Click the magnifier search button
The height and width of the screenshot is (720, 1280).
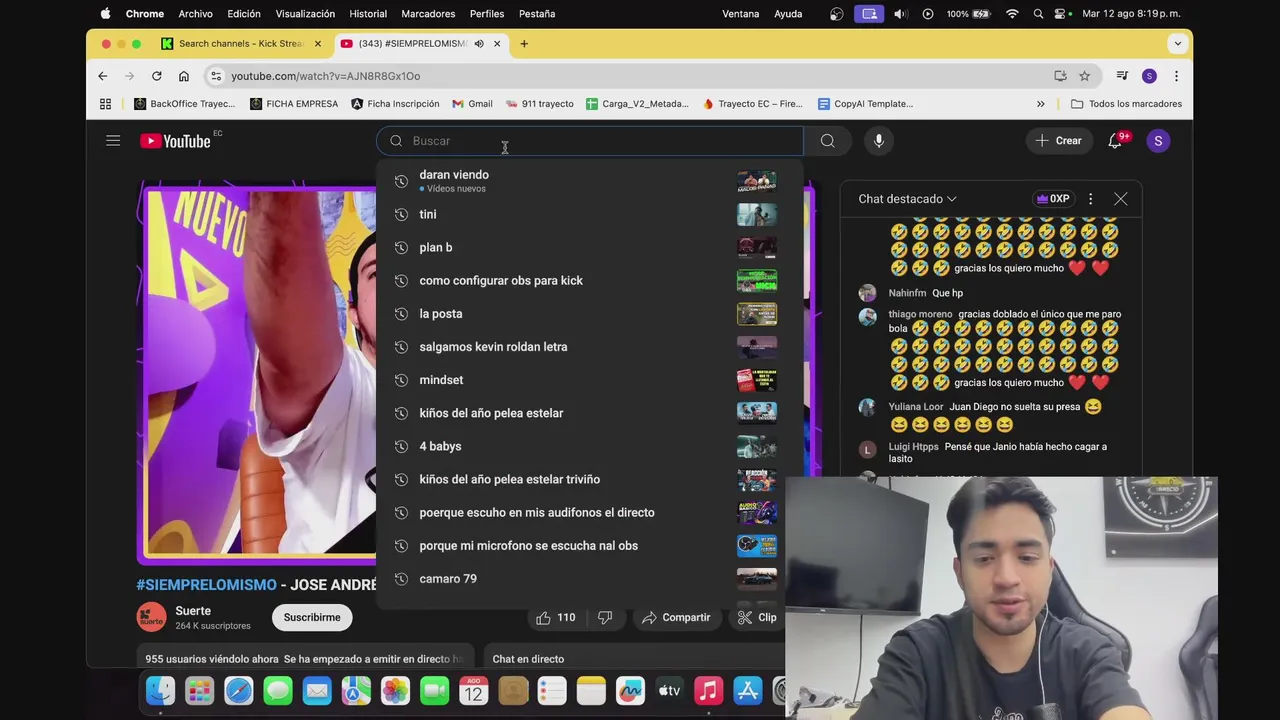(x=828, y=141)
